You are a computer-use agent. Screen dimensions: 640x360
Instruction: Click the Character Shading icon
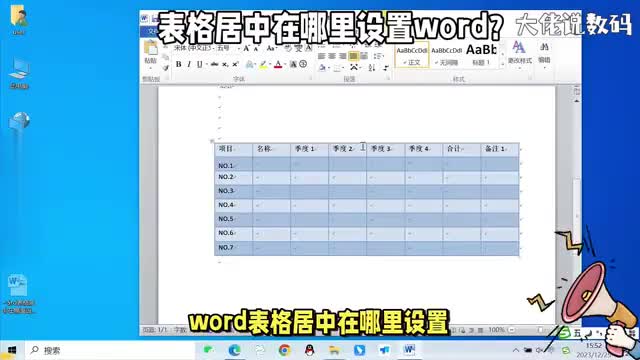coord(293,64)
